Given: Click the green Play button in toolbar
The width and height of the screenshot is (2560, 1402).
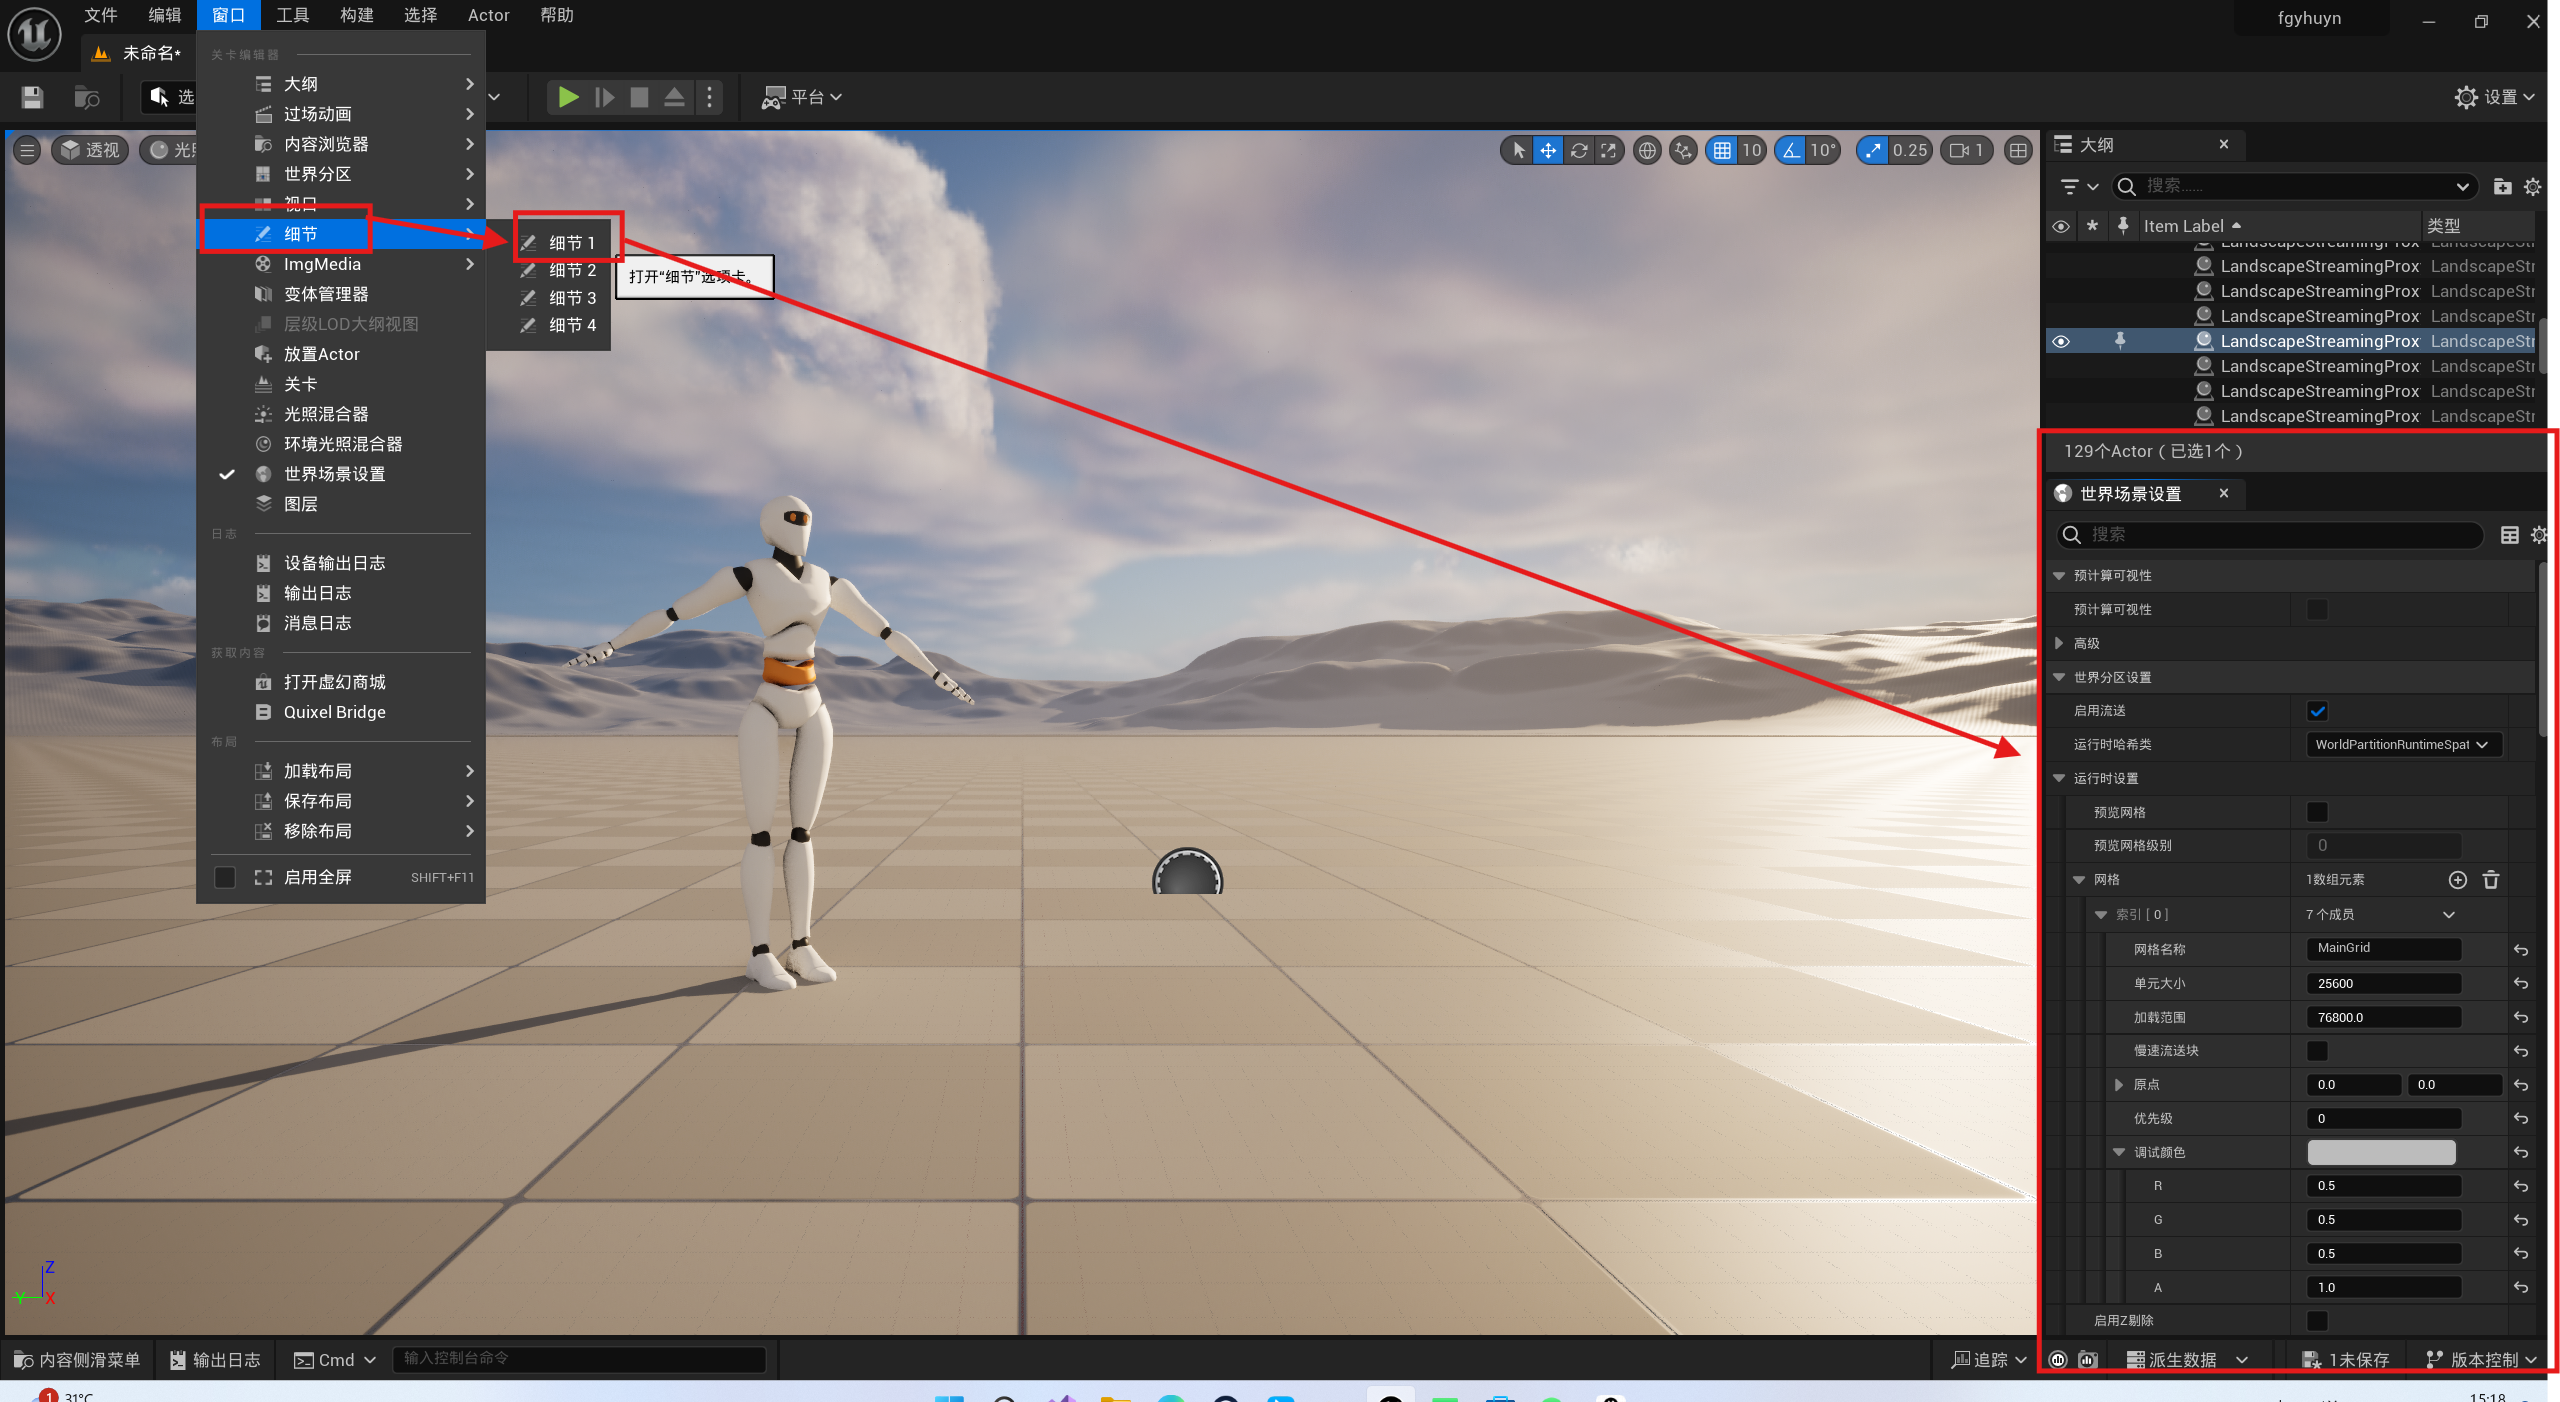Looking at the screenshot, I should 568,97.
